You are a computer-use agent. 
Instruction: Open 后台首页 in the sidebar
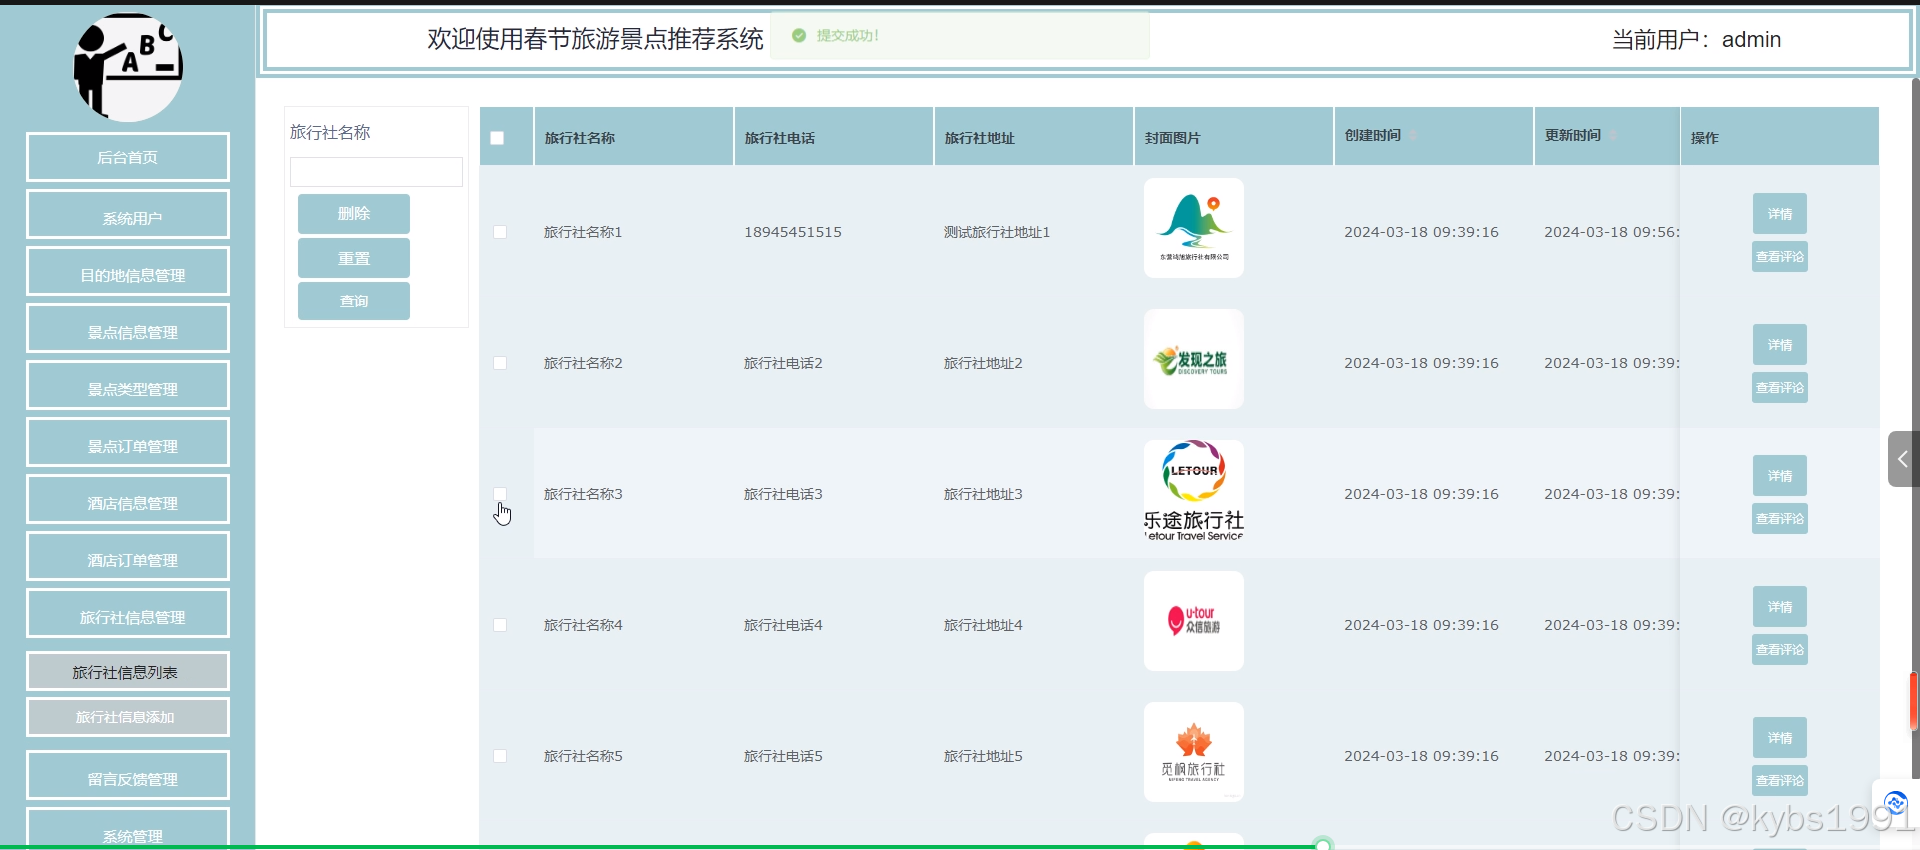click(x=128, y=157)
